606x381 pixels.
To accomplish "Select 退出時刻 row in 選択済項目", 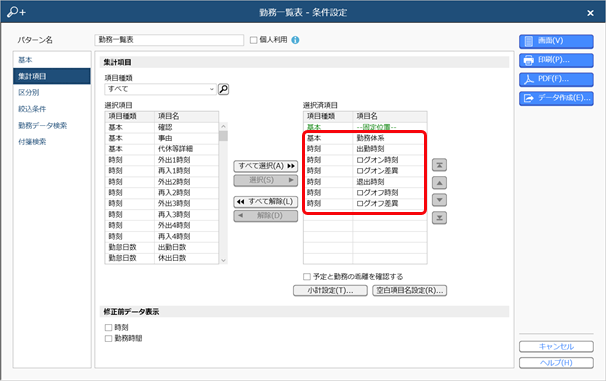I will point(365,182).
